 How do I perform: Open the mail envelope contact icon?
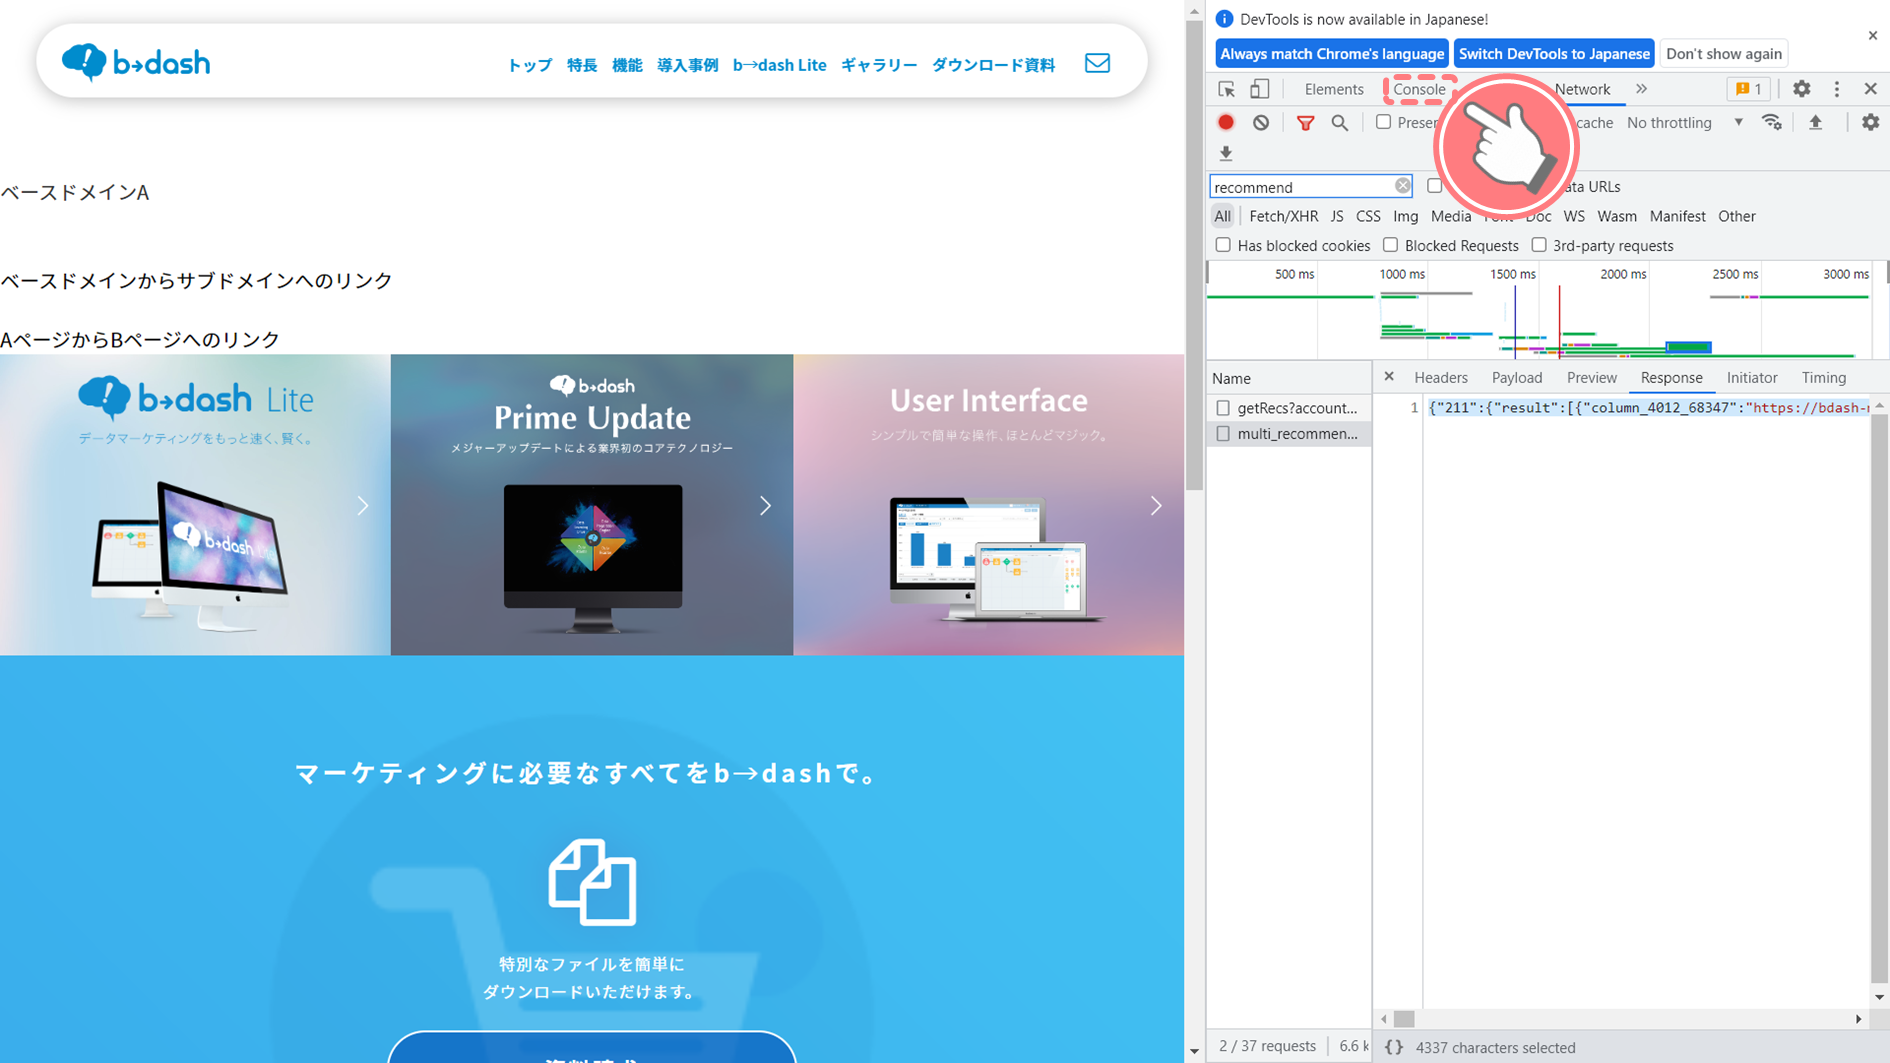(x=1097, y=63)
